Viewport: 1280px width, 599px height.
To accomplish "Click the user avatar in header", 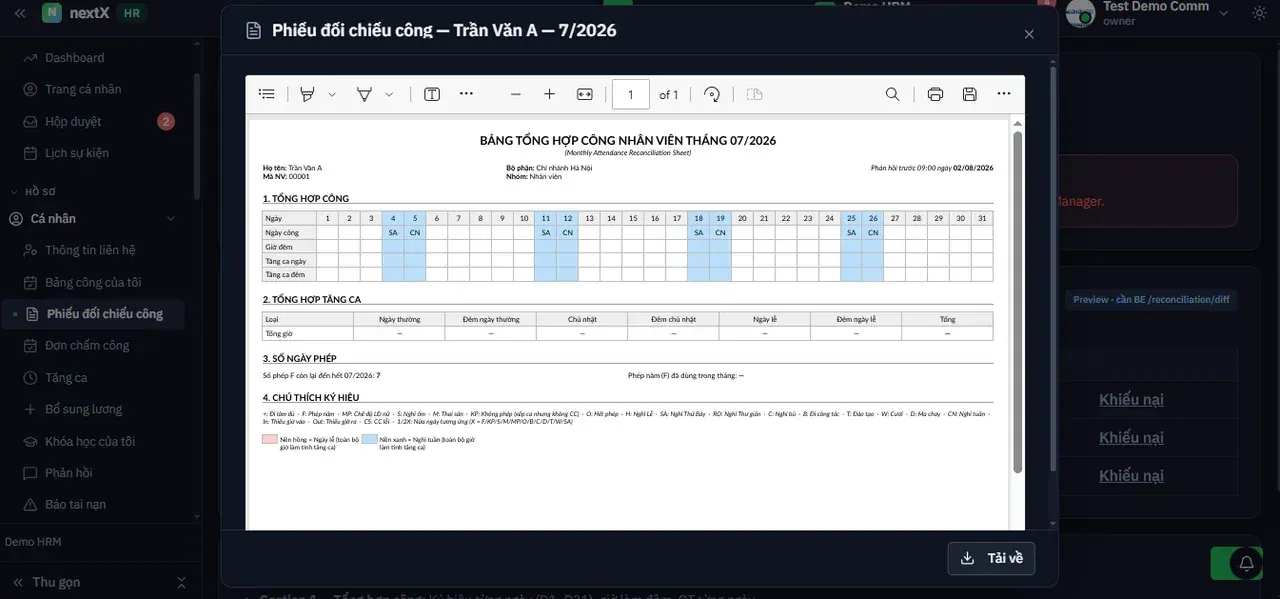I will (1081, 12).
